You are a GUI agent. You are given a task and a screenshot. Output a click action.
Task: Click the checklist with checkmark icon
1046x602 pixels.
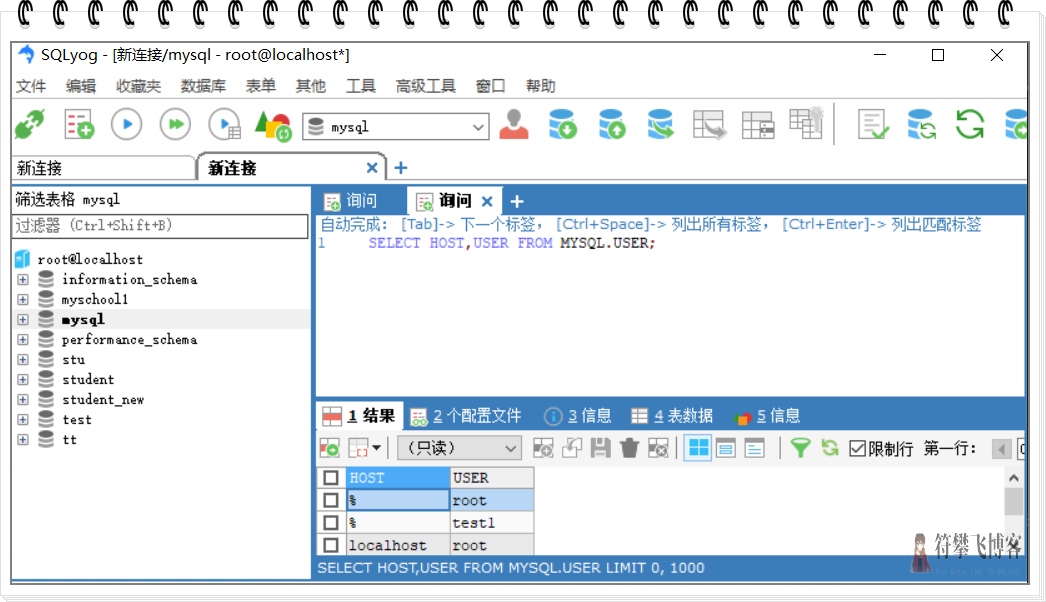(873, 125)
